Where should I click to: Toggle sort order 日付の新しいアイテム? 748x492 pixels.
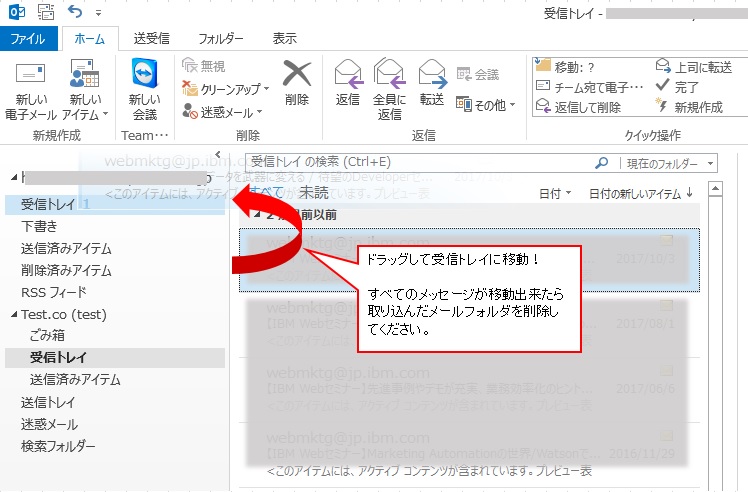point(640,193)
